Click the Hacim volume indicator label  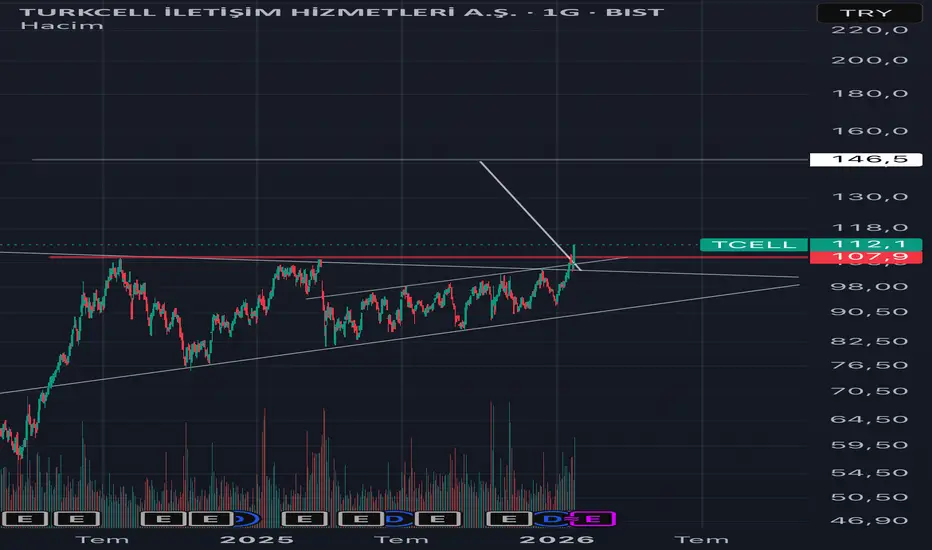[61, 26]
